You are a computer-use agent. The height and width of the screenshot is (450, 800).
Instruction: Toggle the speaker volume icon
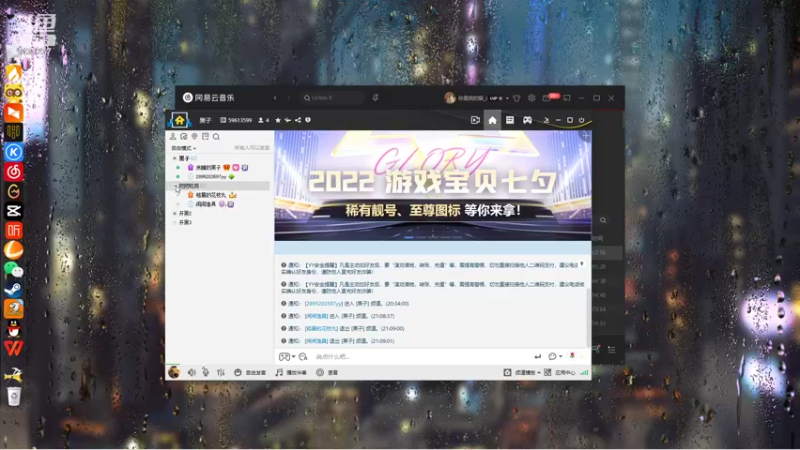click(191, 372)
